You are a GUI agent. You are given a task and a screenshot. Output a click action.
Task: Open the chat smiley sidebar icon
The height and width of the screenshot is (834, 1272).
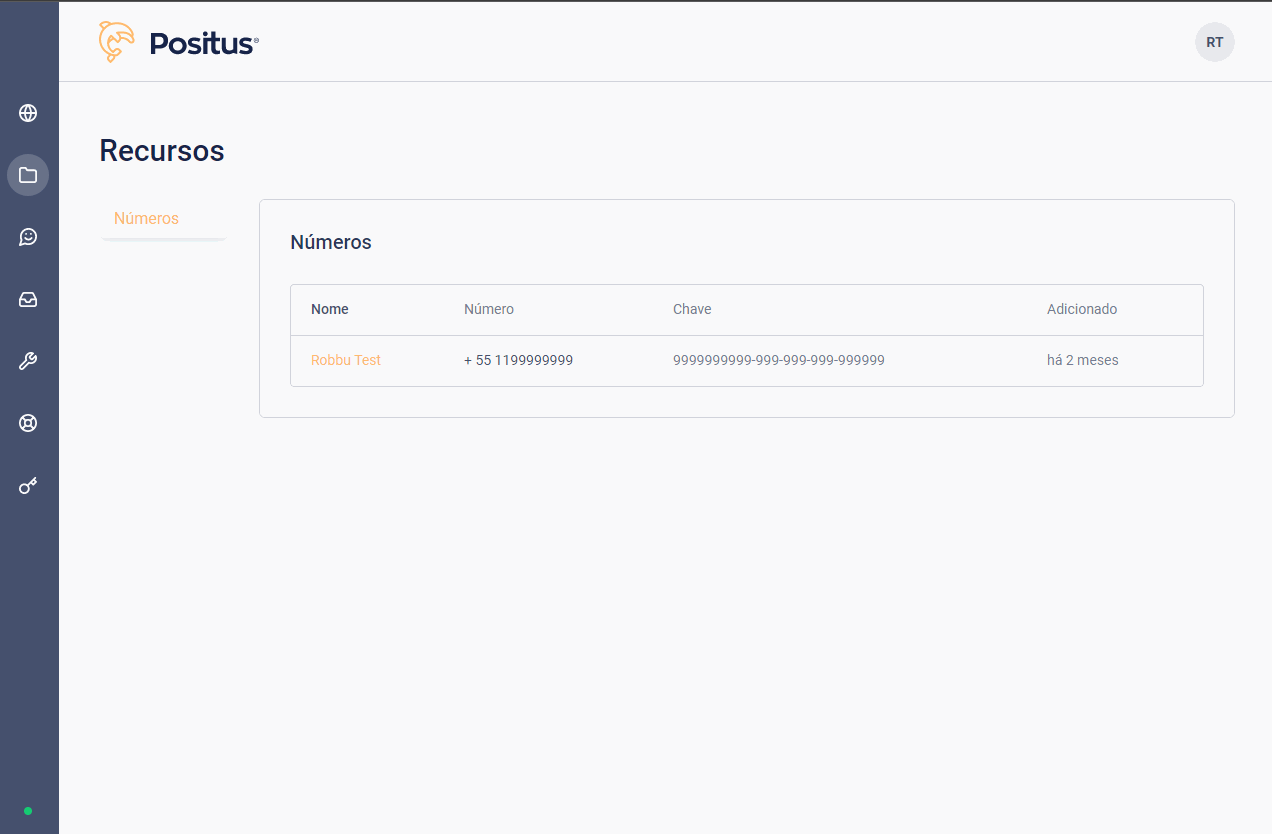(28, 237)
